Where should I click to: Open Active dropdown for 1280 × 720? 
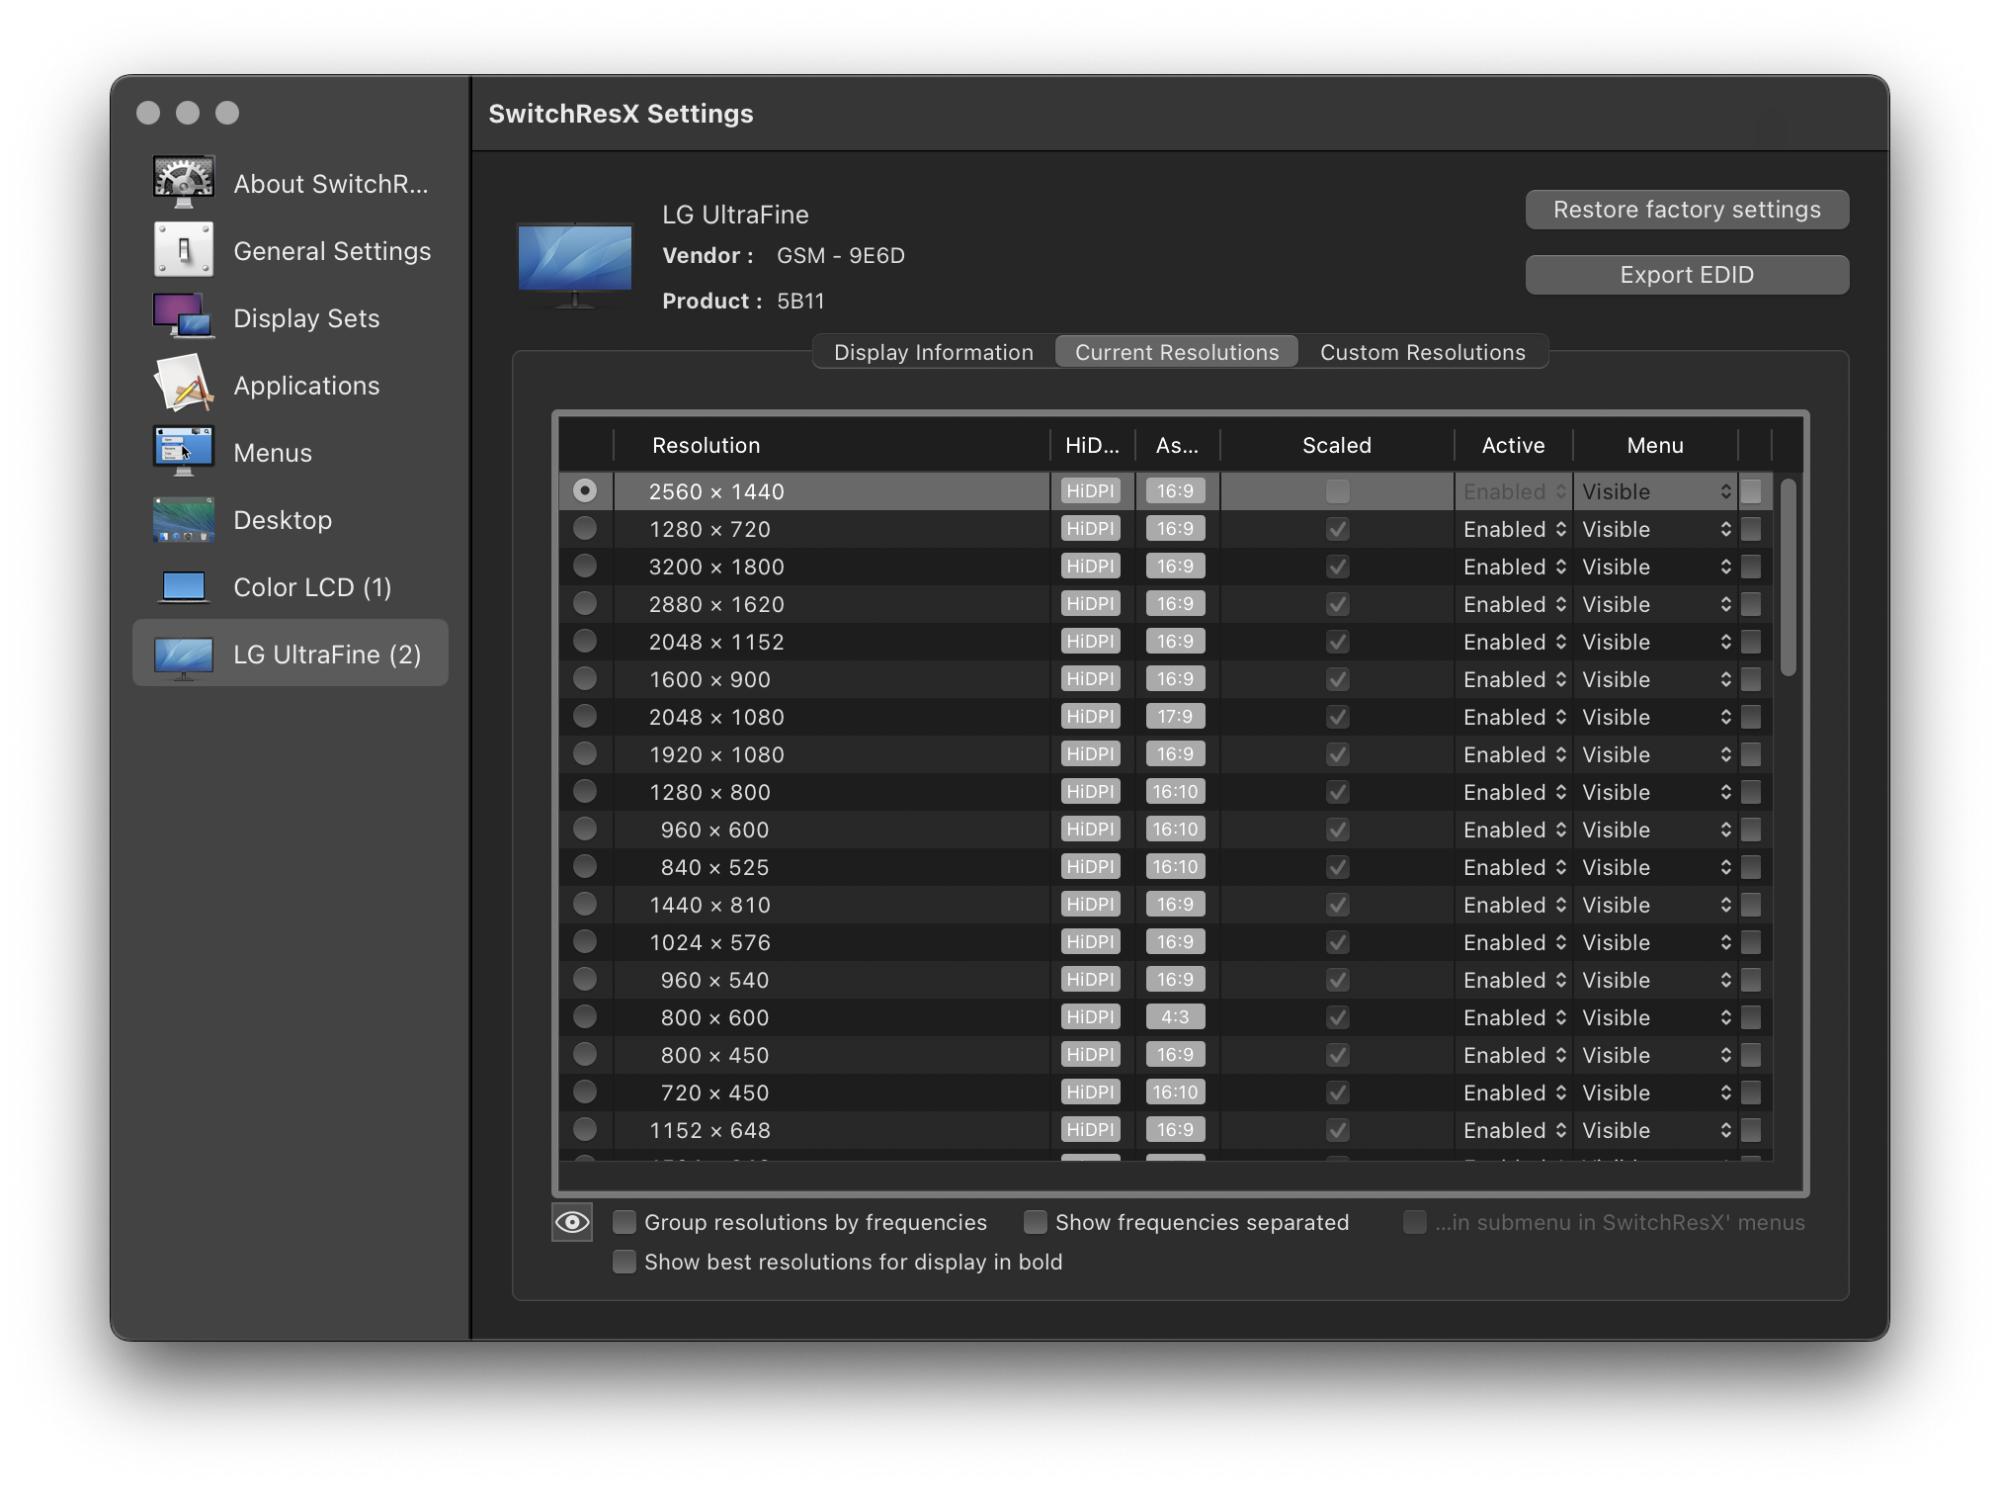pos(1514,529)
